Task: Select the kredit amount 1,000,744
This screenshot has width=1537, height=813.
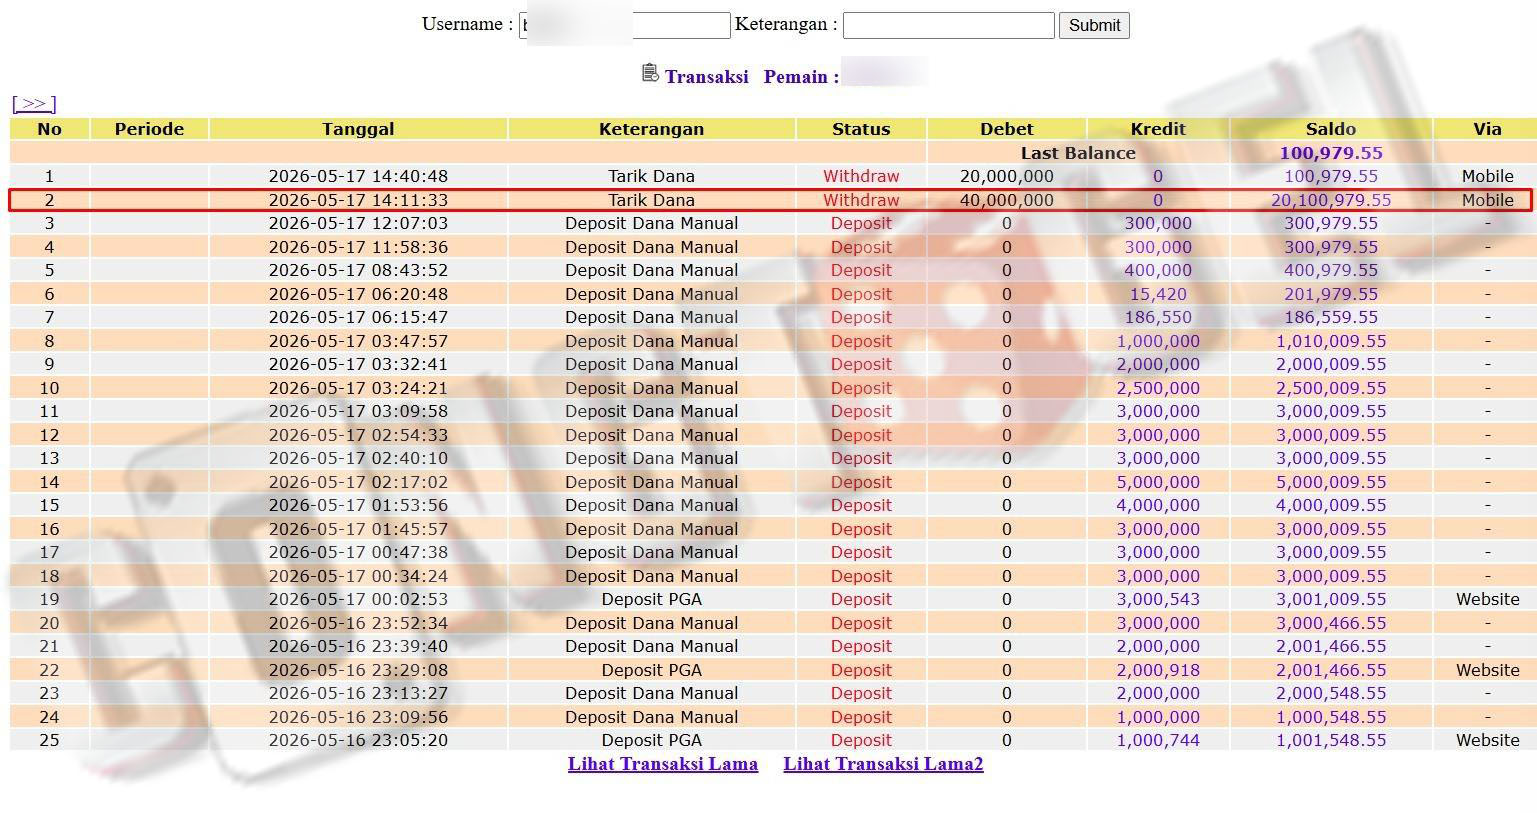Action: tap(1158, 740)
